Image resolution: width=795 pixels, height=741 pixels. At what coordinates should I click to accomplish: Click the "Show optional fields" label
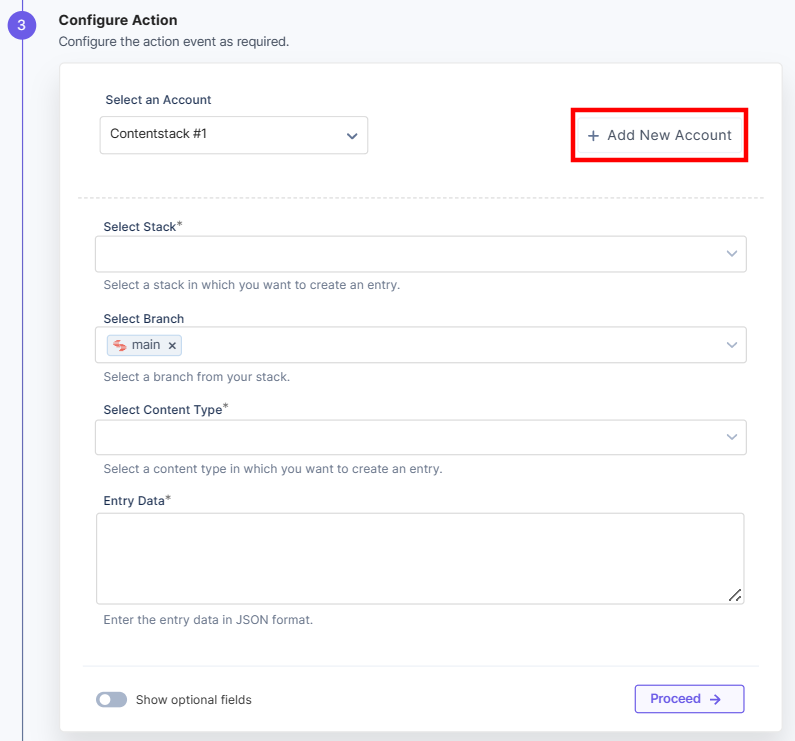click(x=194, y=700)
